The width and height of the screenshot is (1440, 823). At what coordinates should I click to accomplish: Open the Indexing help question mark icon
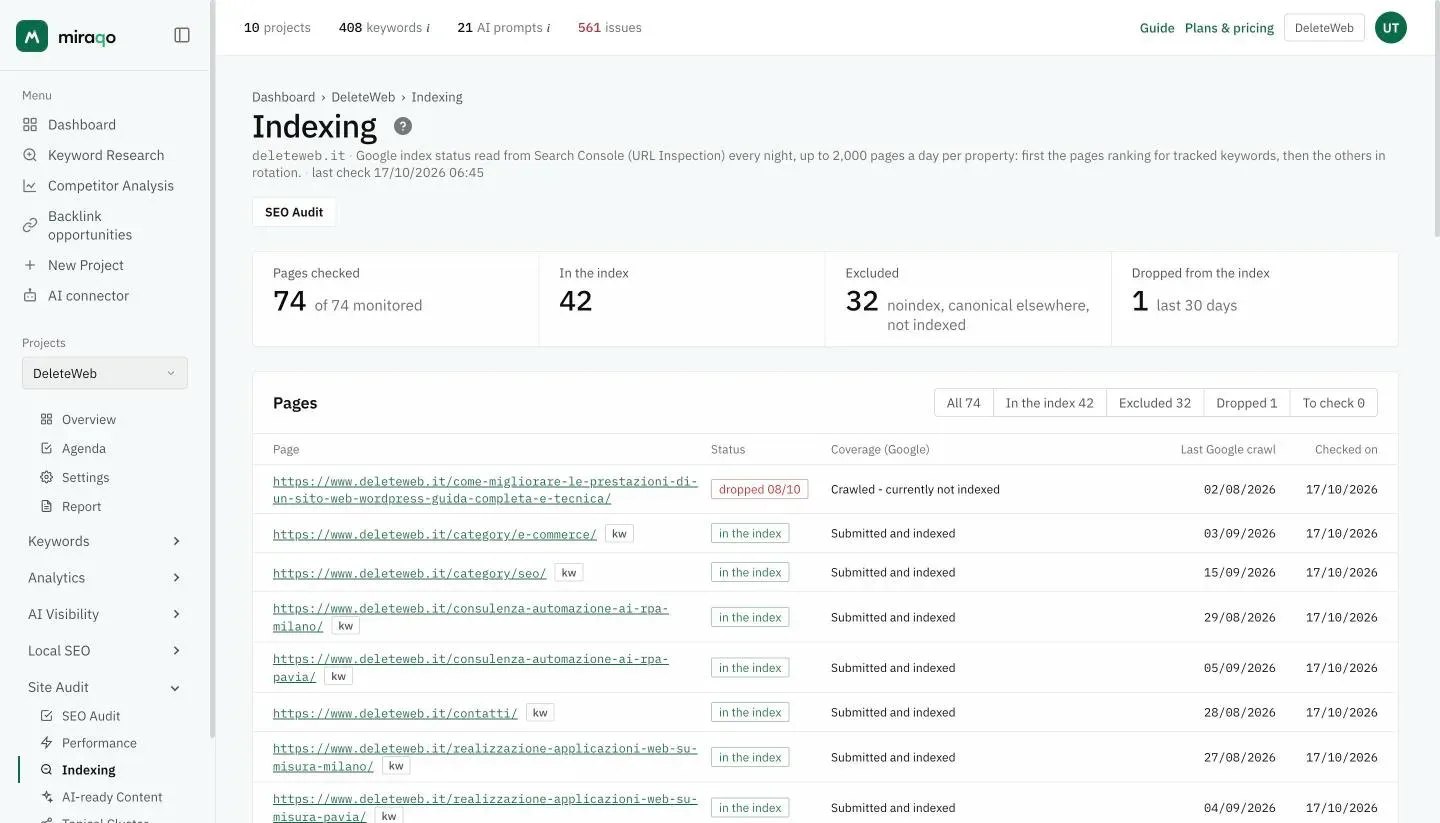tap(403, 126)
